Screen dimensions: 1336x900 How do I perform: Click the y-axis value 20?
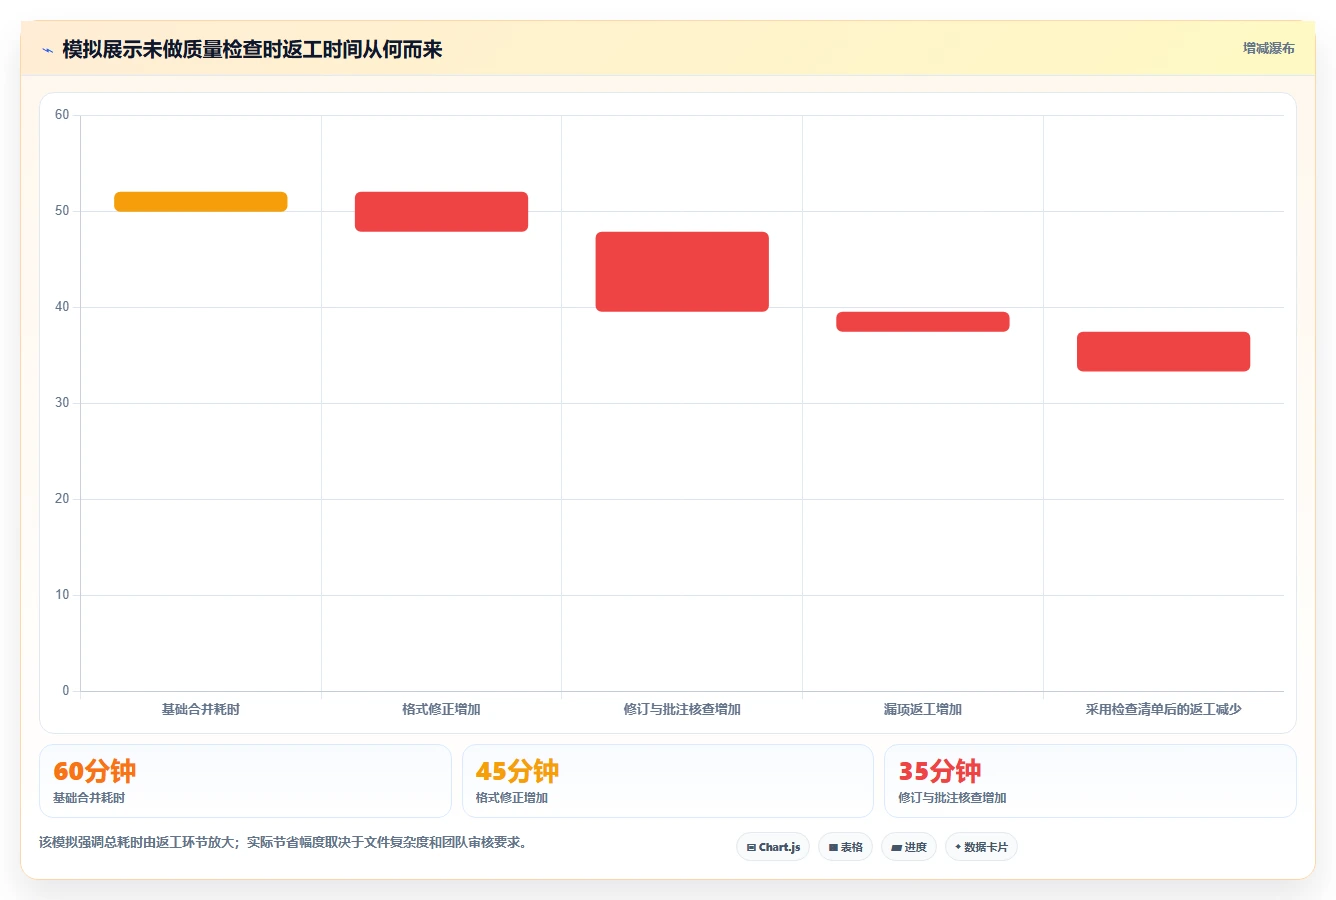[x=62, y=499]
